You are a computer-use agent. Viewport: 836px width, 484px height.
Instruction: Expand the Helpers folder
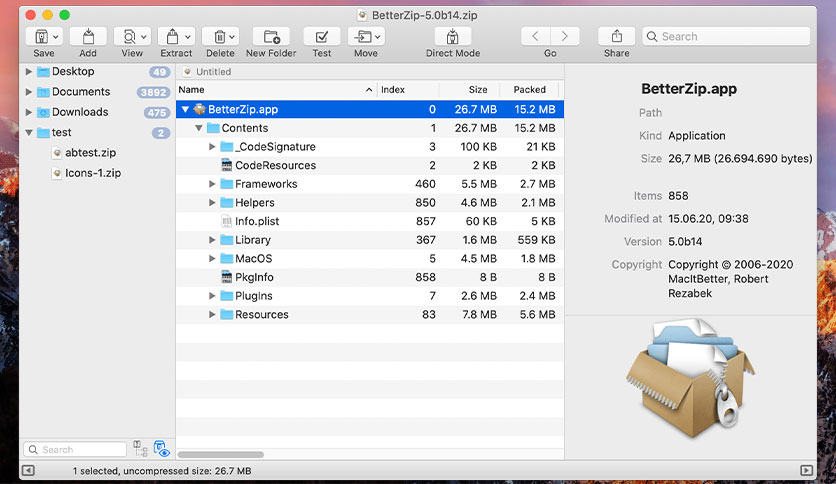[x=212, y=203]
